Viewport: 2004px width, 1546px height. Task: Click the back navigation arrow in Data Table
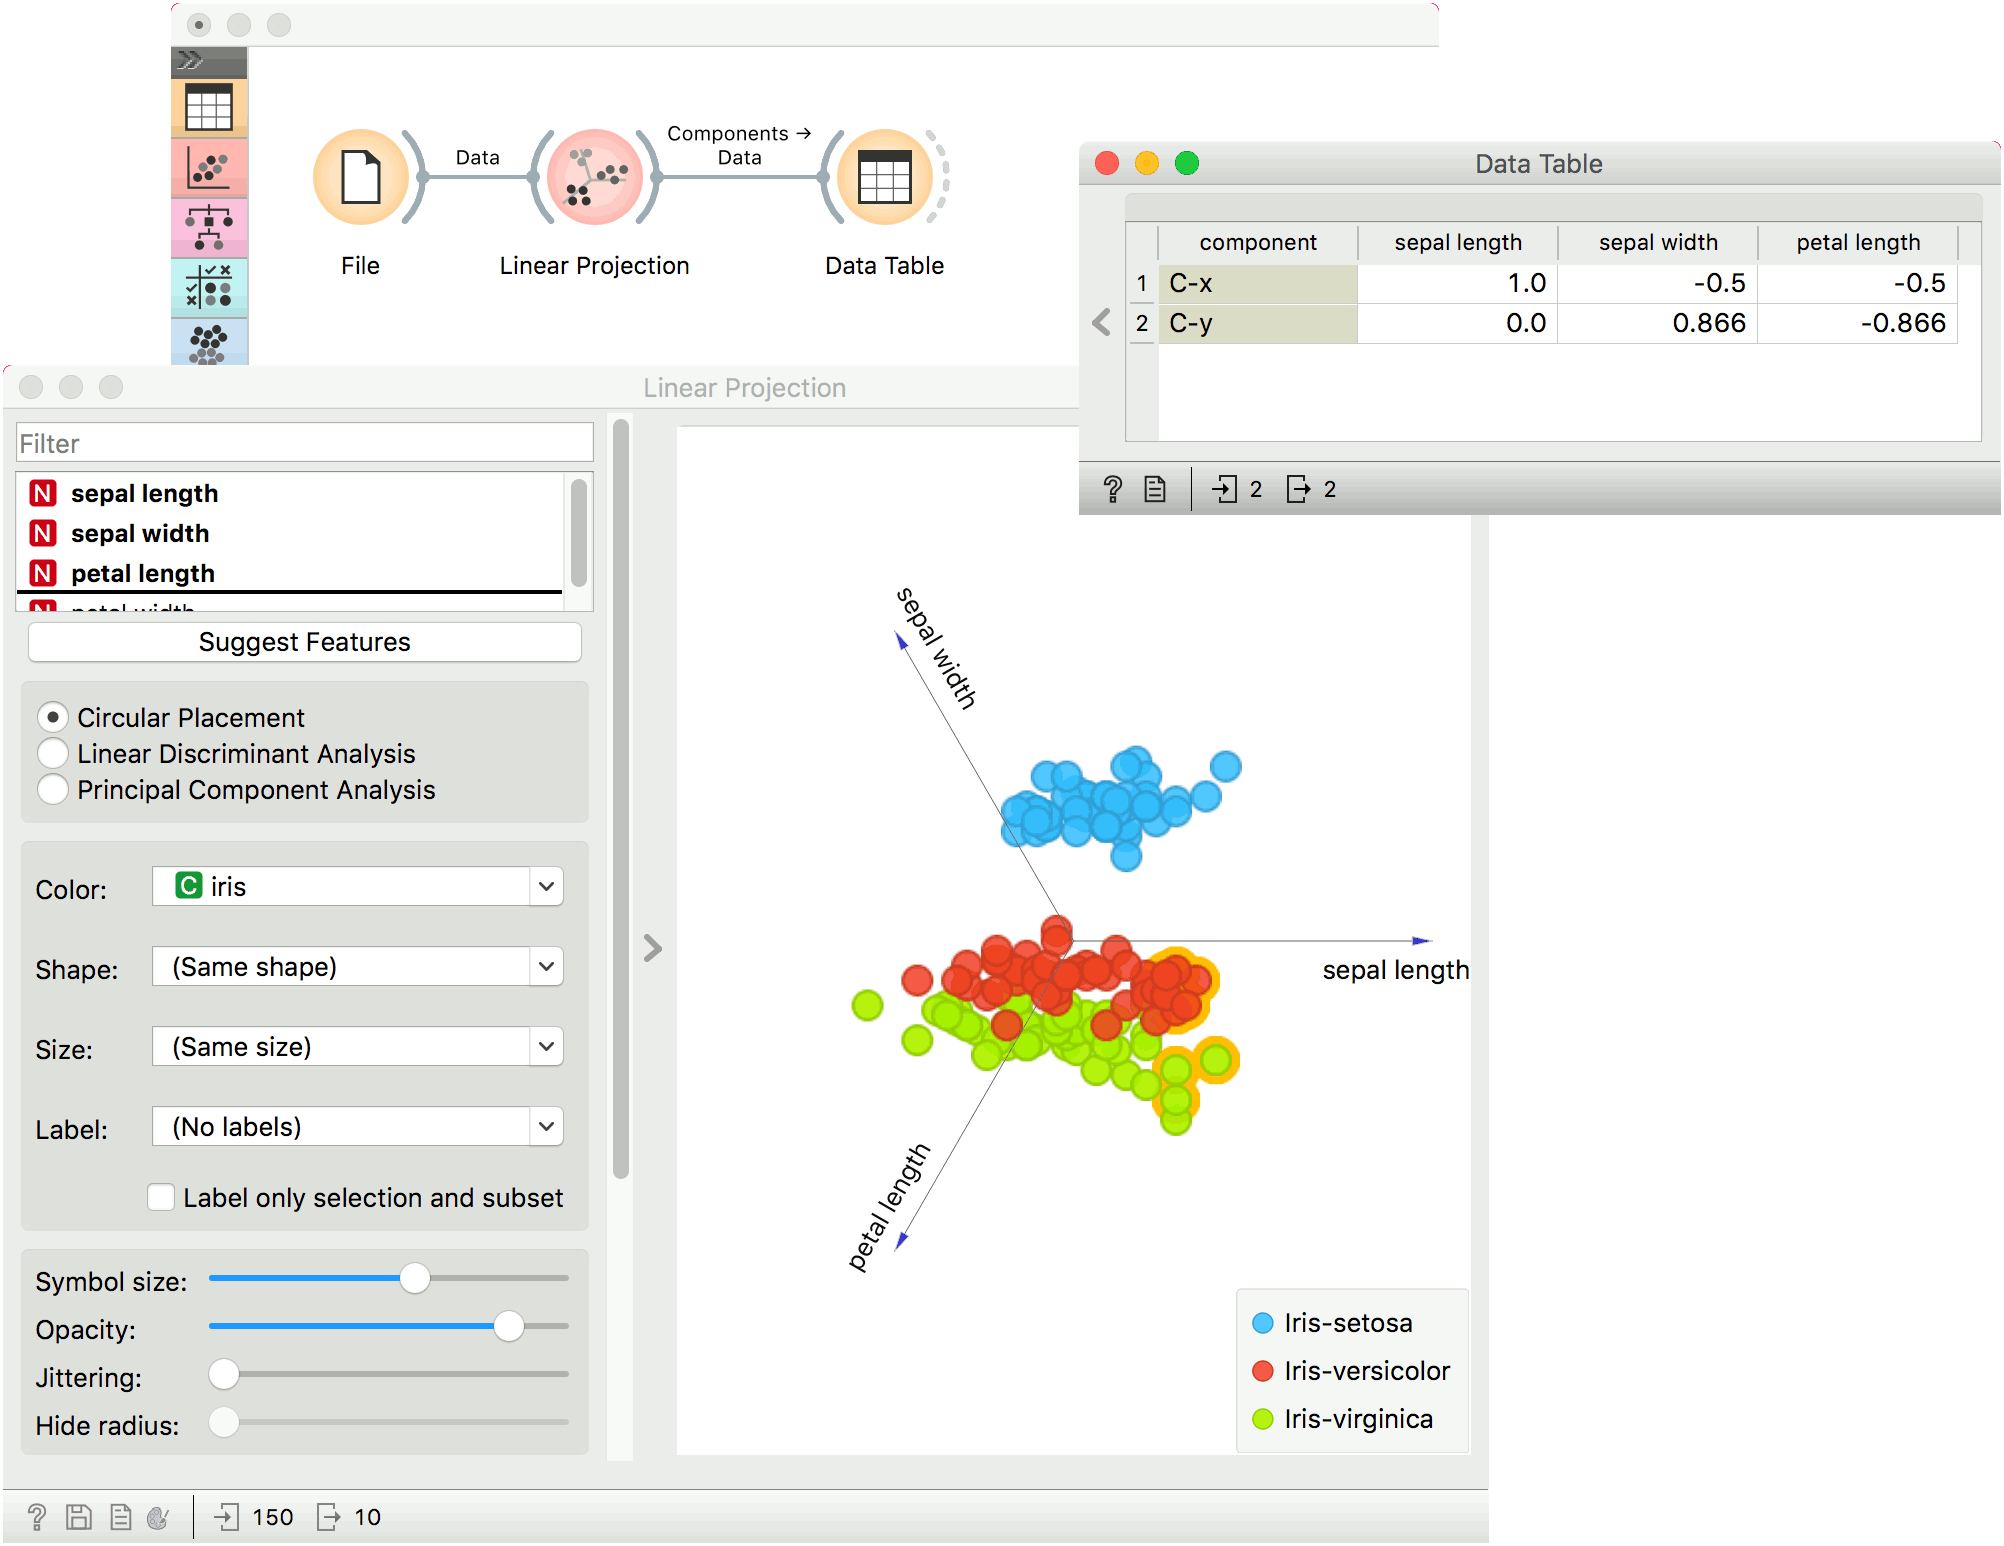1101,322
